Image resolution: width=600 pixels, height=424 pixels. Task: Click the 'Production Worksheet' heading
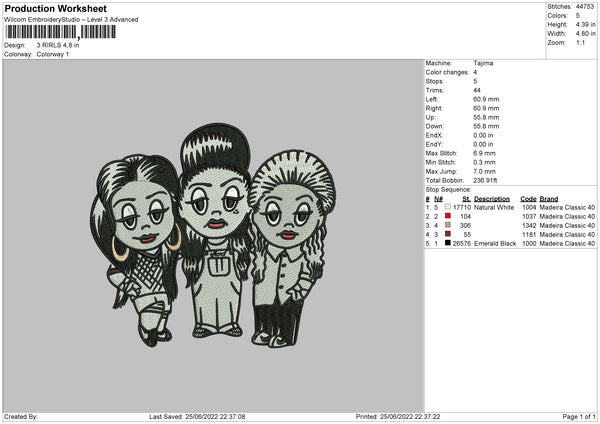55,8
